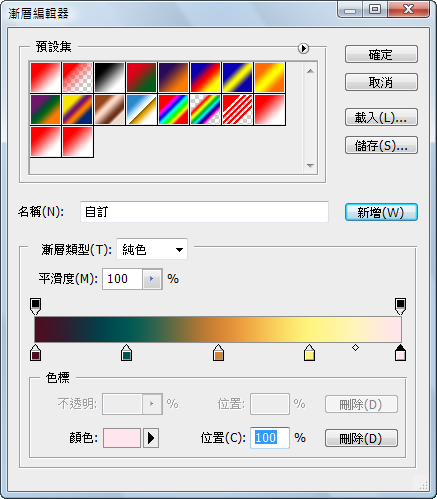Select the pale pink color stop
437x499 pixels.
pos(400,353)
